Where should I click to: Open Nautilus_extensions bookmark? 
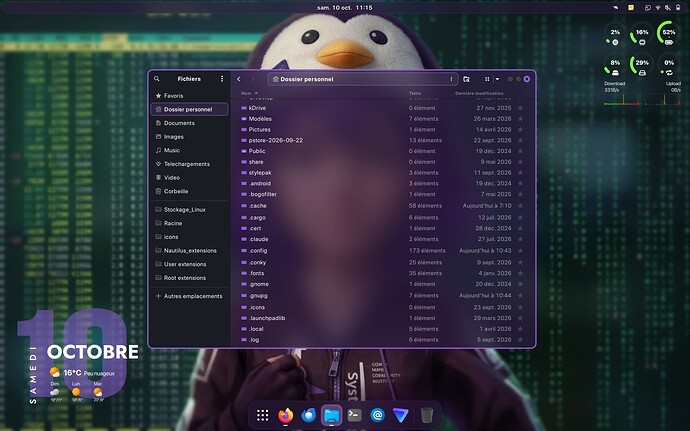[190, 250]
